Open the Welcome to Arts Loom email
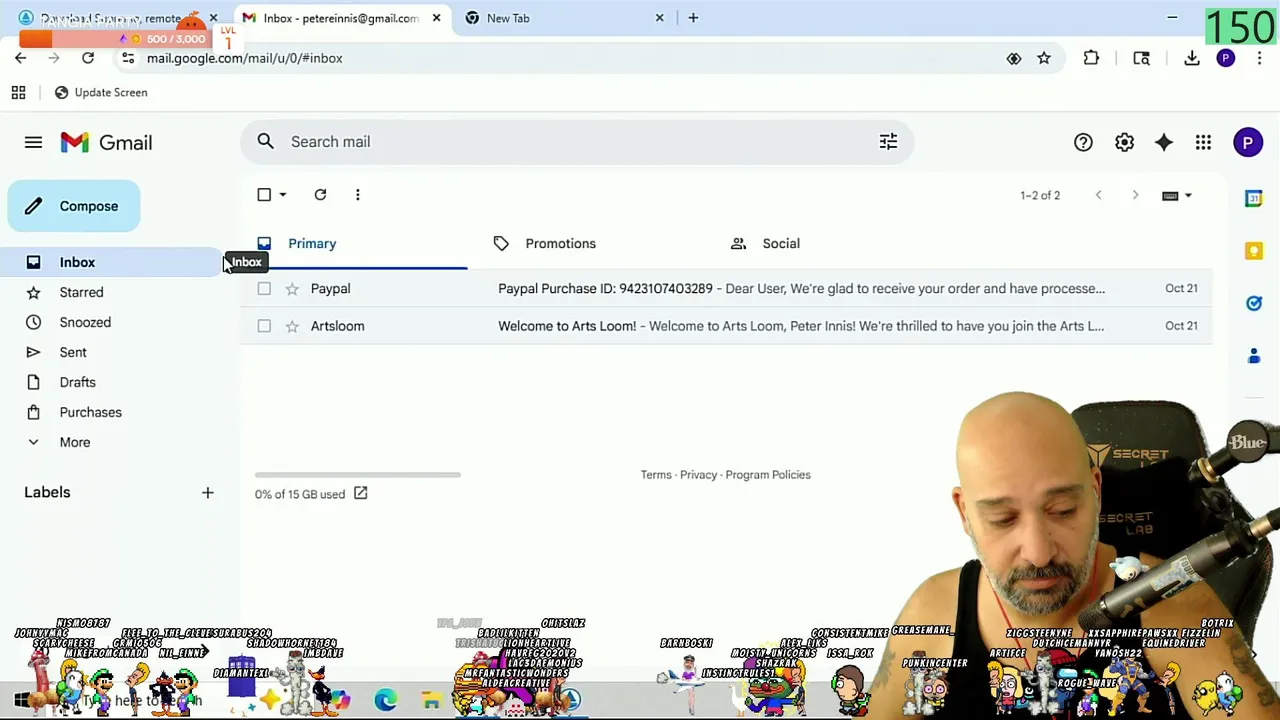The width and height of the screenshot is (1280, 720). pos(726,325)
